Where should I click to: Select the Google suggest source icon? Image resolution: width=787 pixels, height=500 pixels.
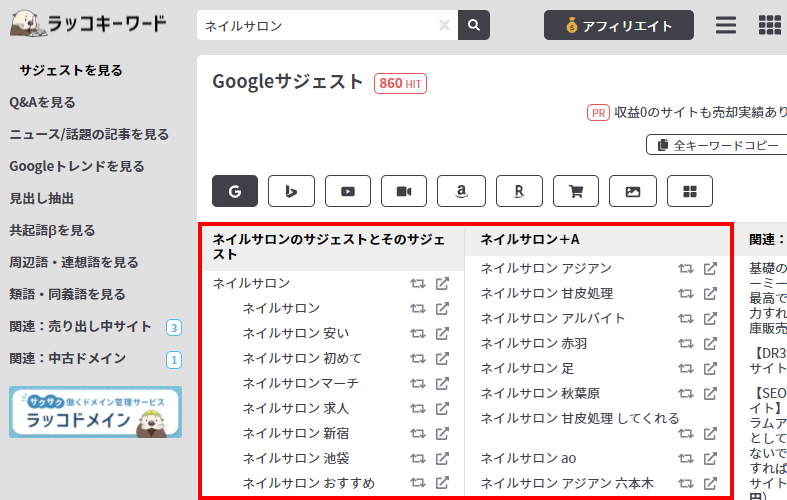(x=235, y=191)
